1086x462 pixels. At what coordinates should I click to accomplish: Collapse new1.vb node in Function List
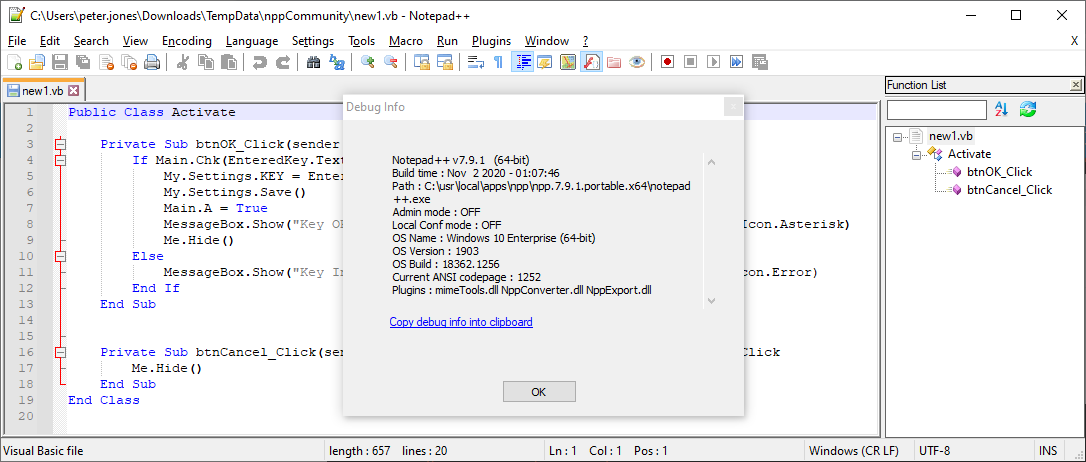pyautogui.click(x=897, y=136)
